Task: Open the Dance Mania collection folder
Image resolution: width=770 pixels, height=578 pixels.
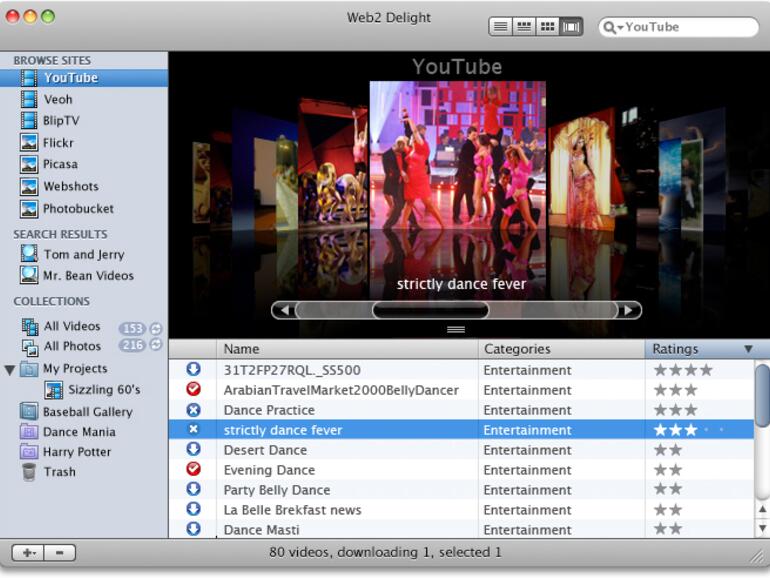Action: tap(79, 432)
